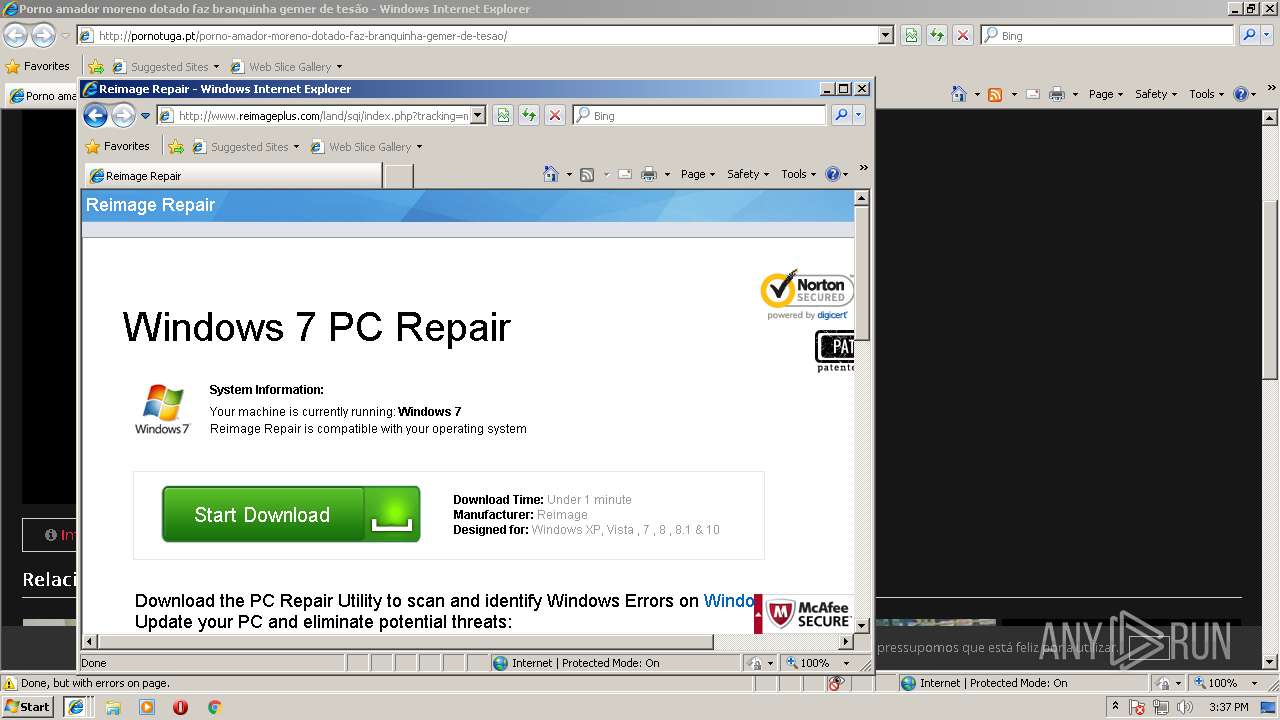
Task: Click Help icon in background window
Action: [1241, 94]
